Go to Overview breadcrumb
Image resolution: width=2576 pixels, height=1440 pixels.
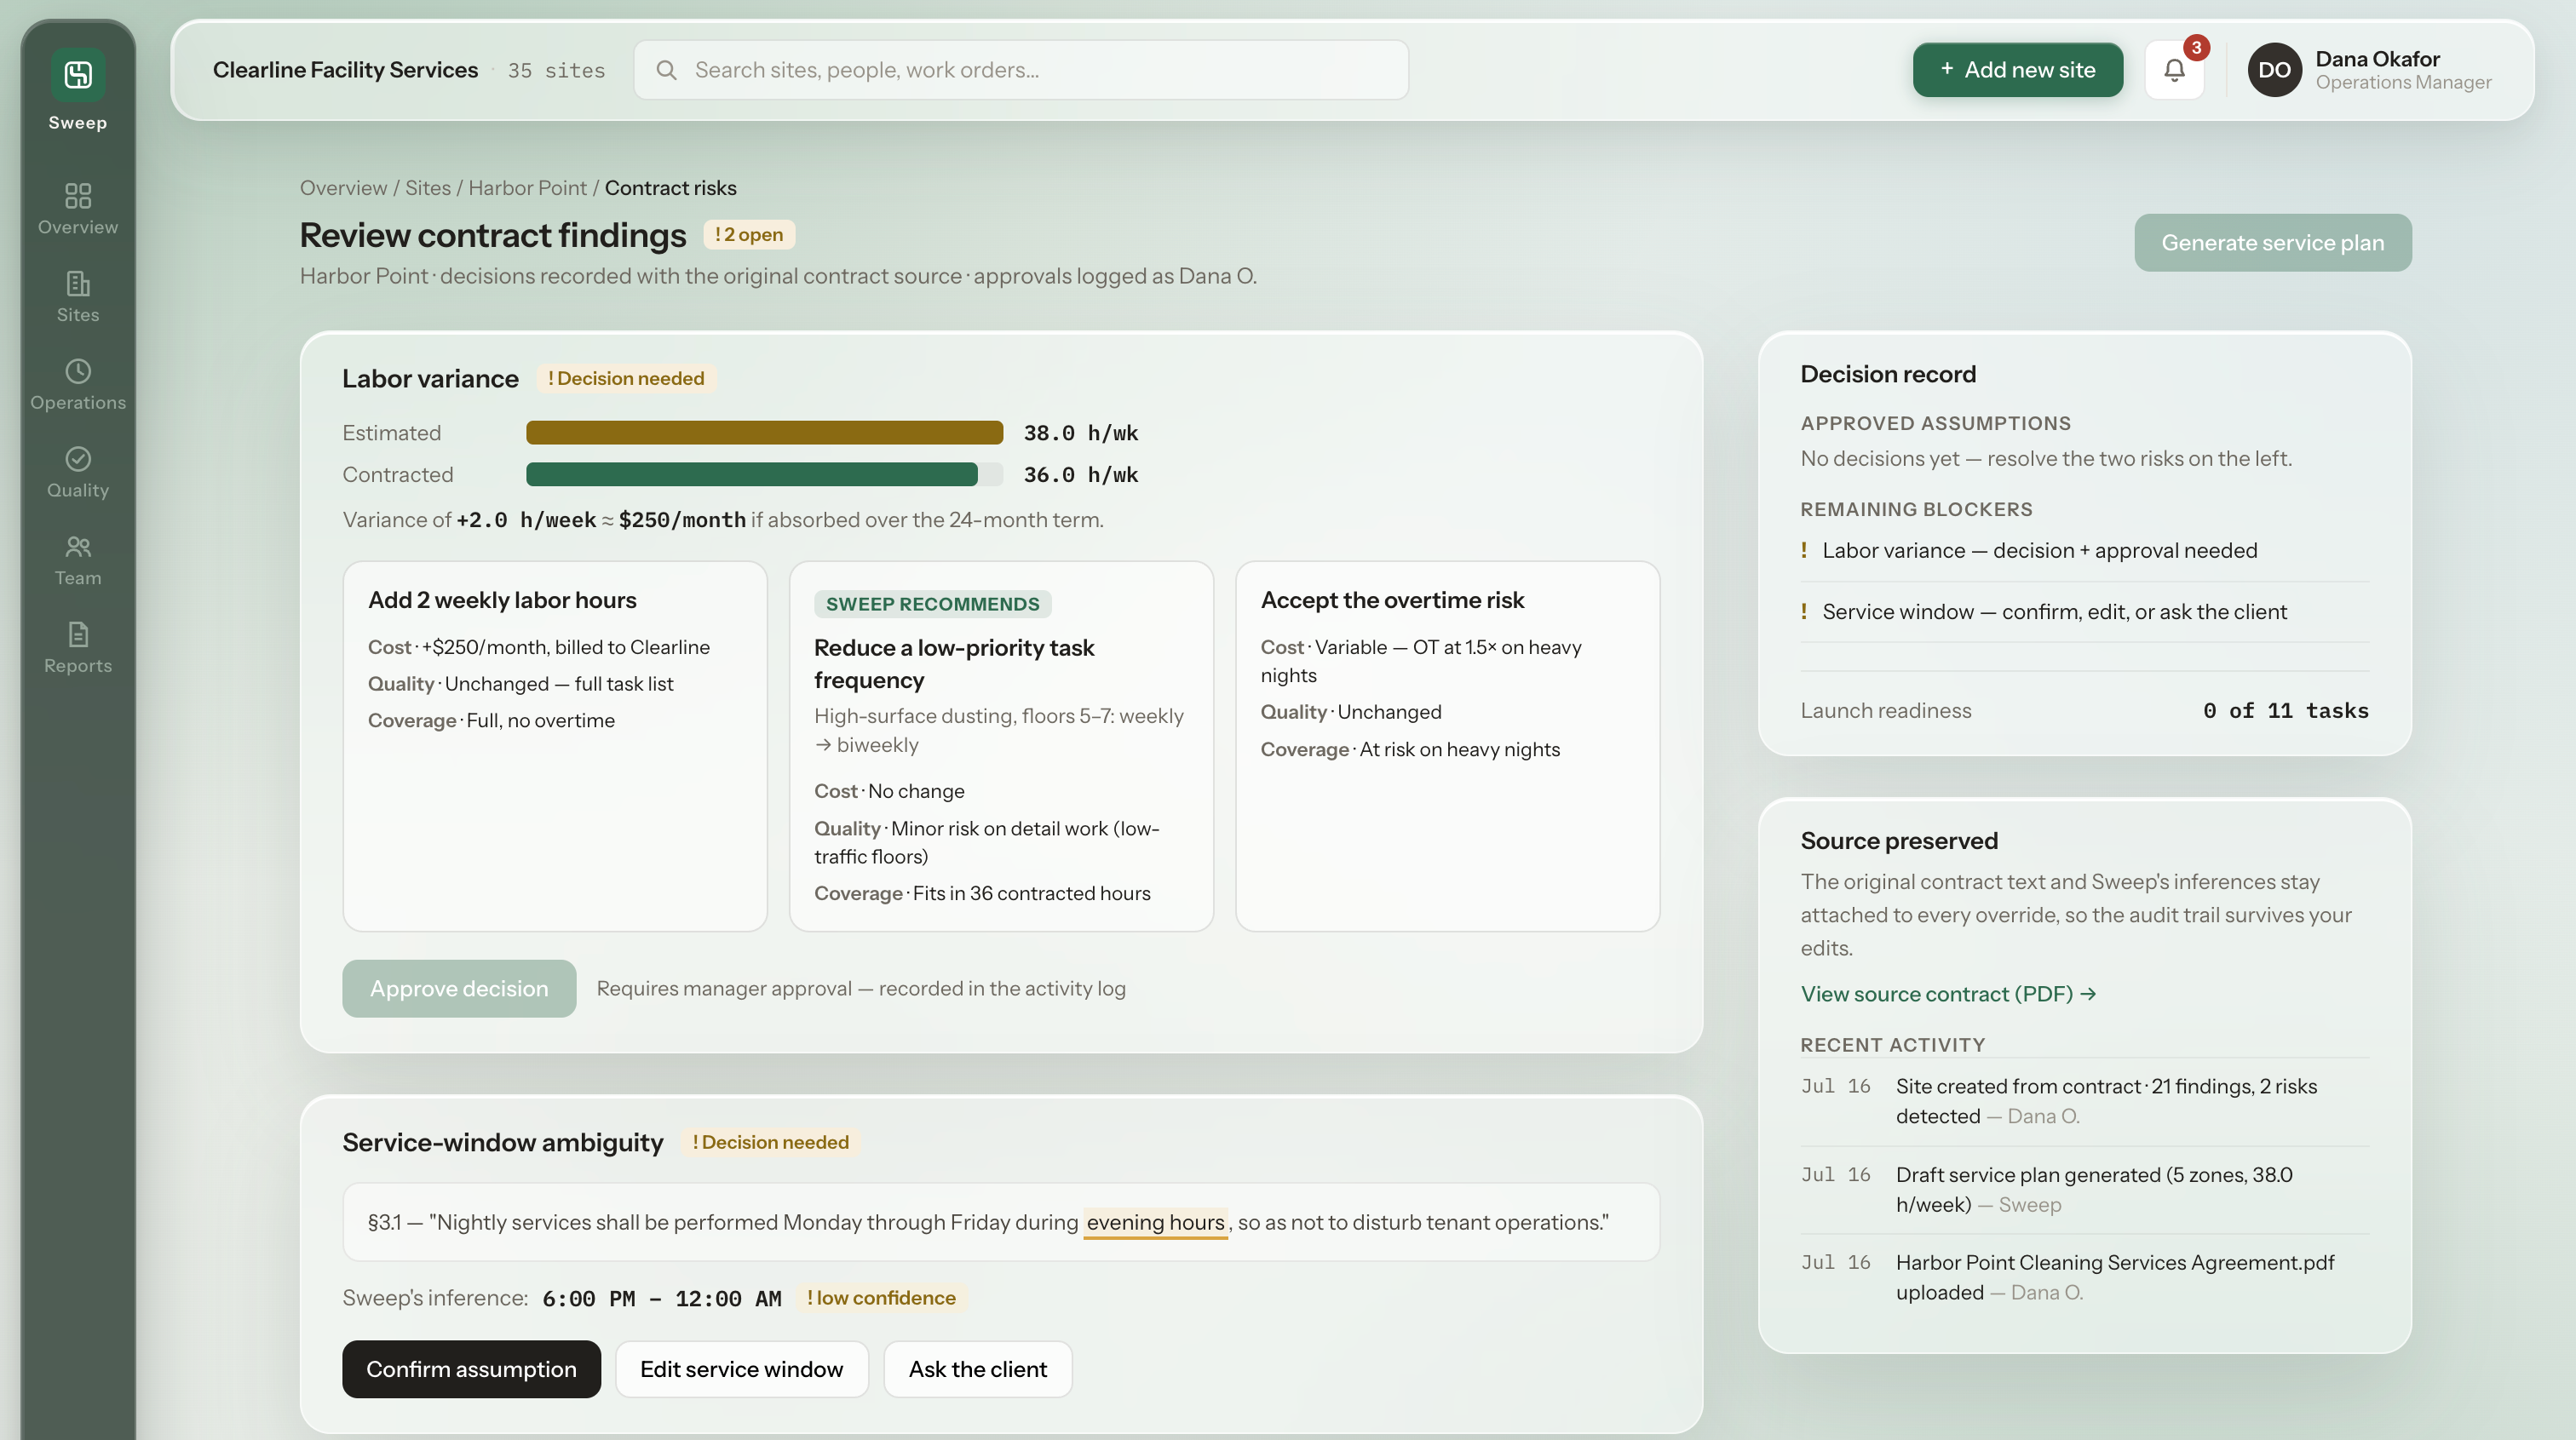[343, 188]
